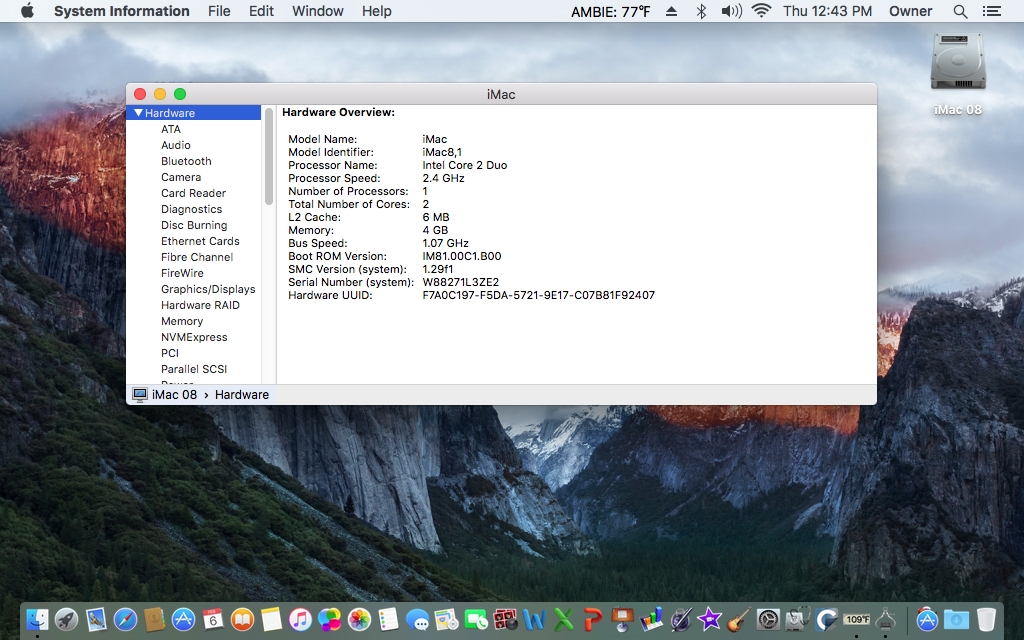The image size is (1024, 640).
Task: Click the eject icon in the menu bar
Action: point(671,11)
